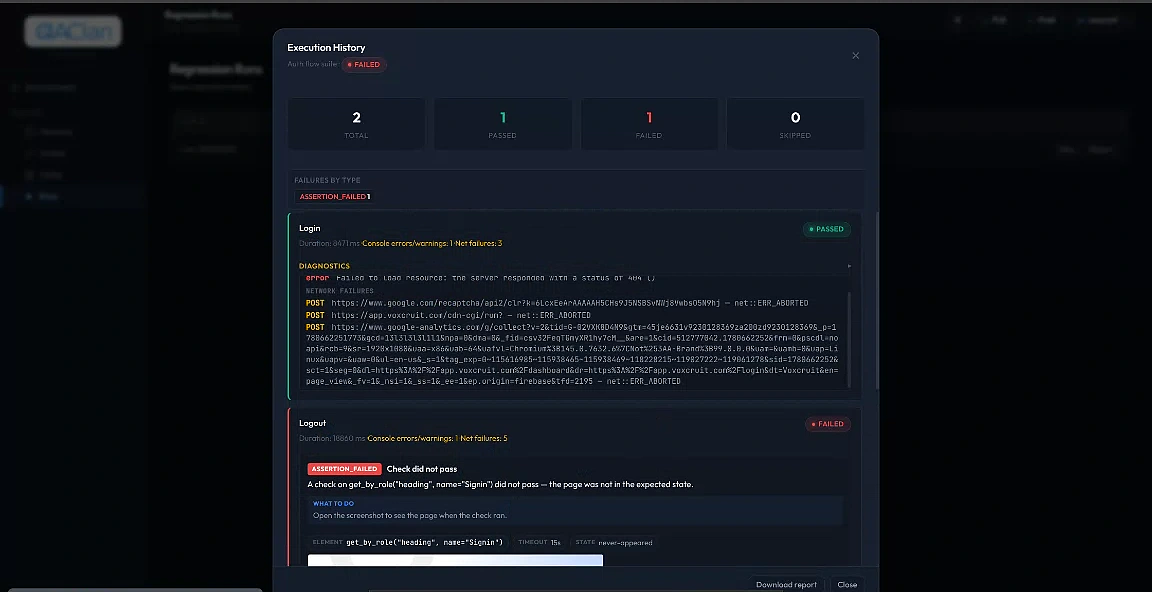
Task: Click the google-analytics collect POST URL
Action: [x=572, y=354]
